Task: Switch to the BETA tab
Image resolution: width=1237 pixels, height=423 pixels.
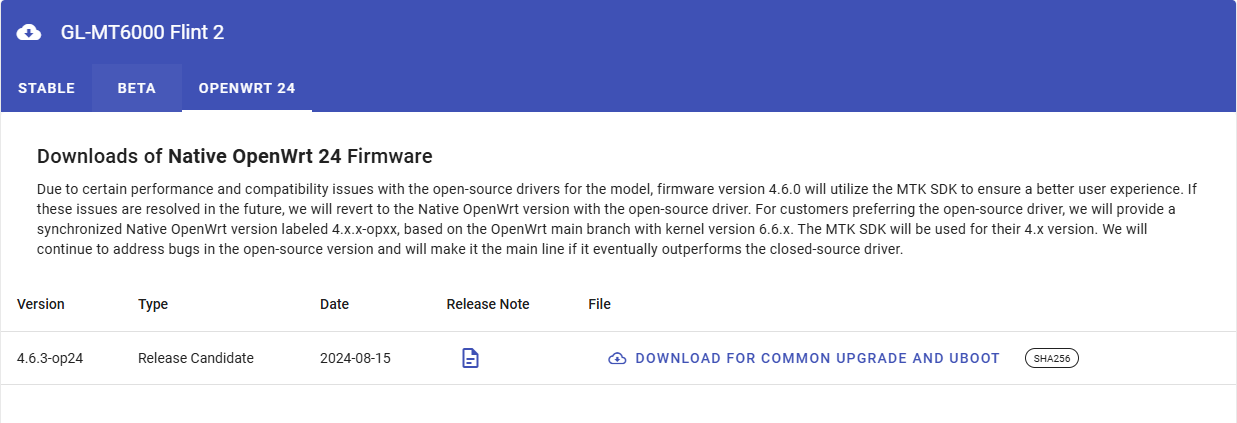Action: [136, 88]
